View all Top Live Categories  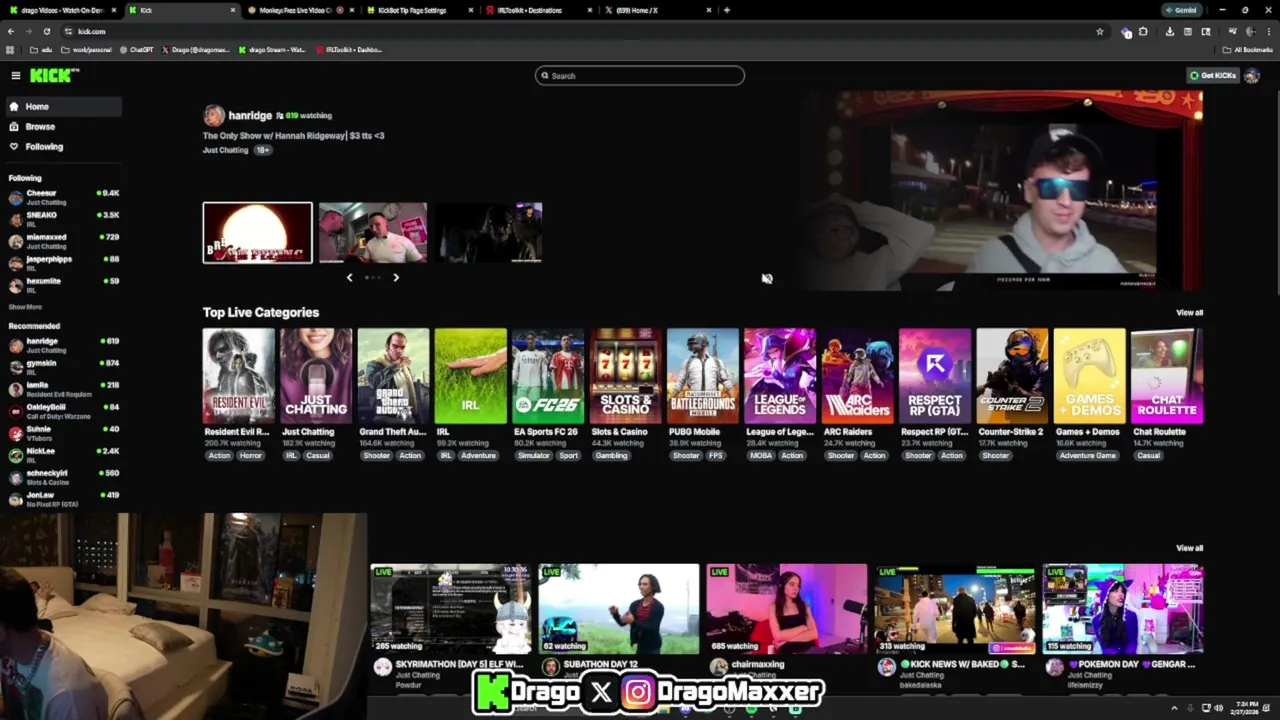tap(1189, 313)
